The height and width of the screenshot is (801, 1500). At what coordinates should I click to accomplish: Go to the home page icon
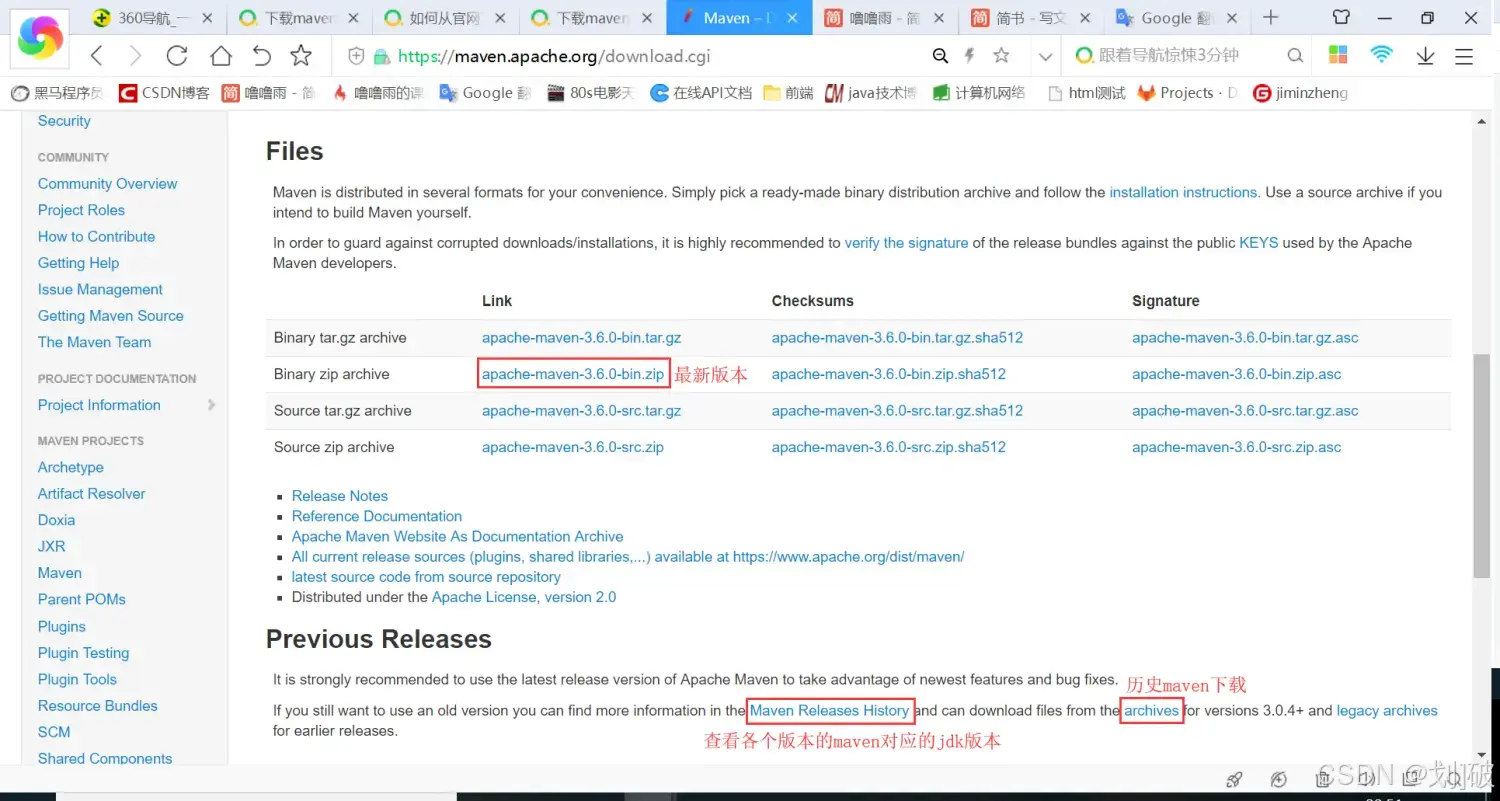click(220, 56)
